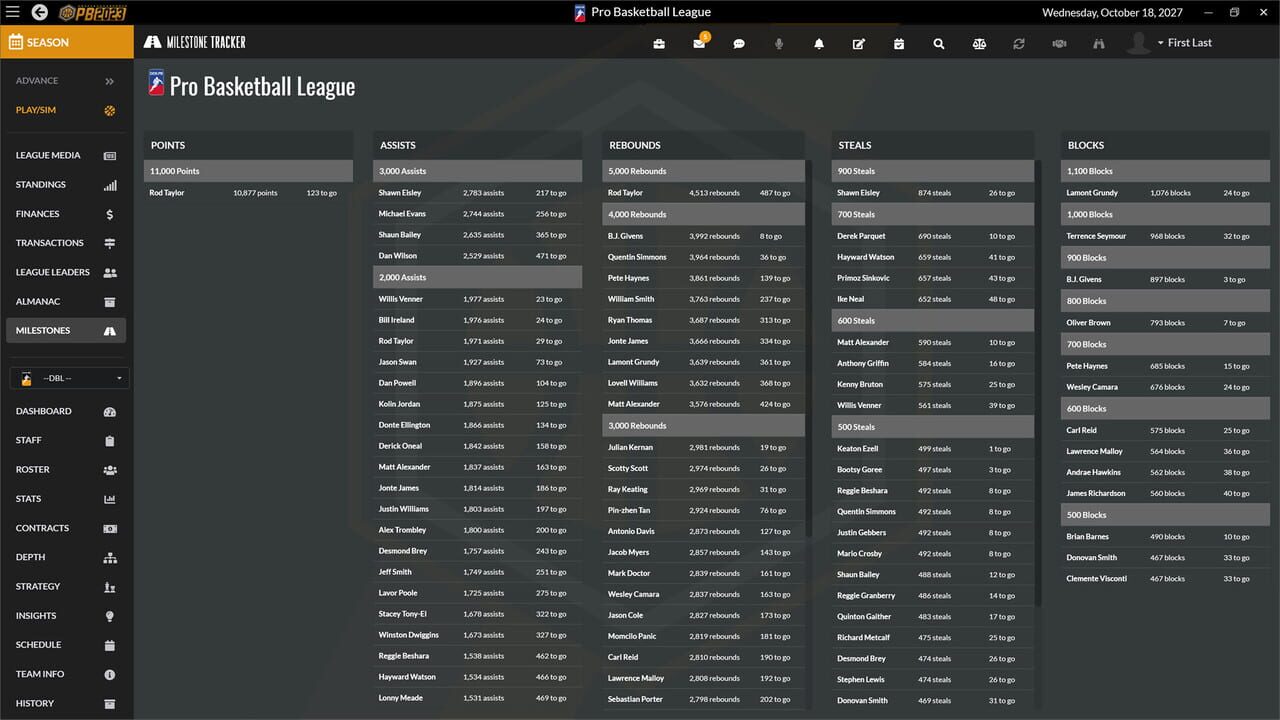The height and width of the screenshot is (720, 1280).
Task: Click the microphone icon
Action: pos(779,43)
